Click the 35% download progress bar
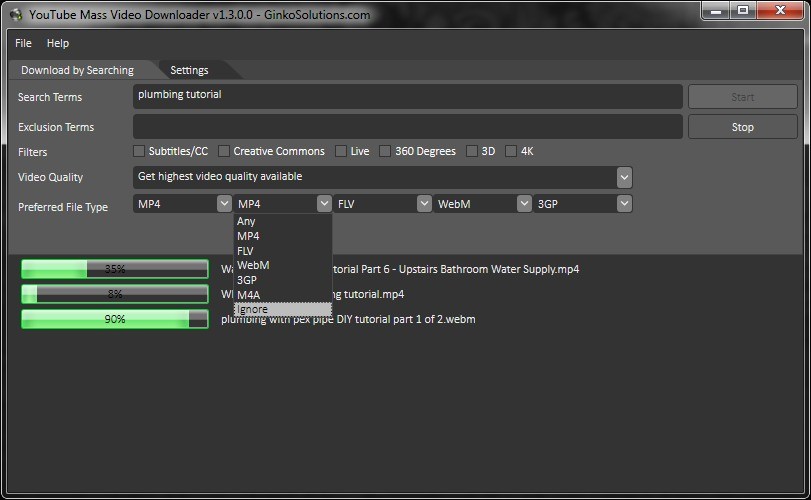Image resolution: width=811 pixels, height=500 pixels. point(115,269)
